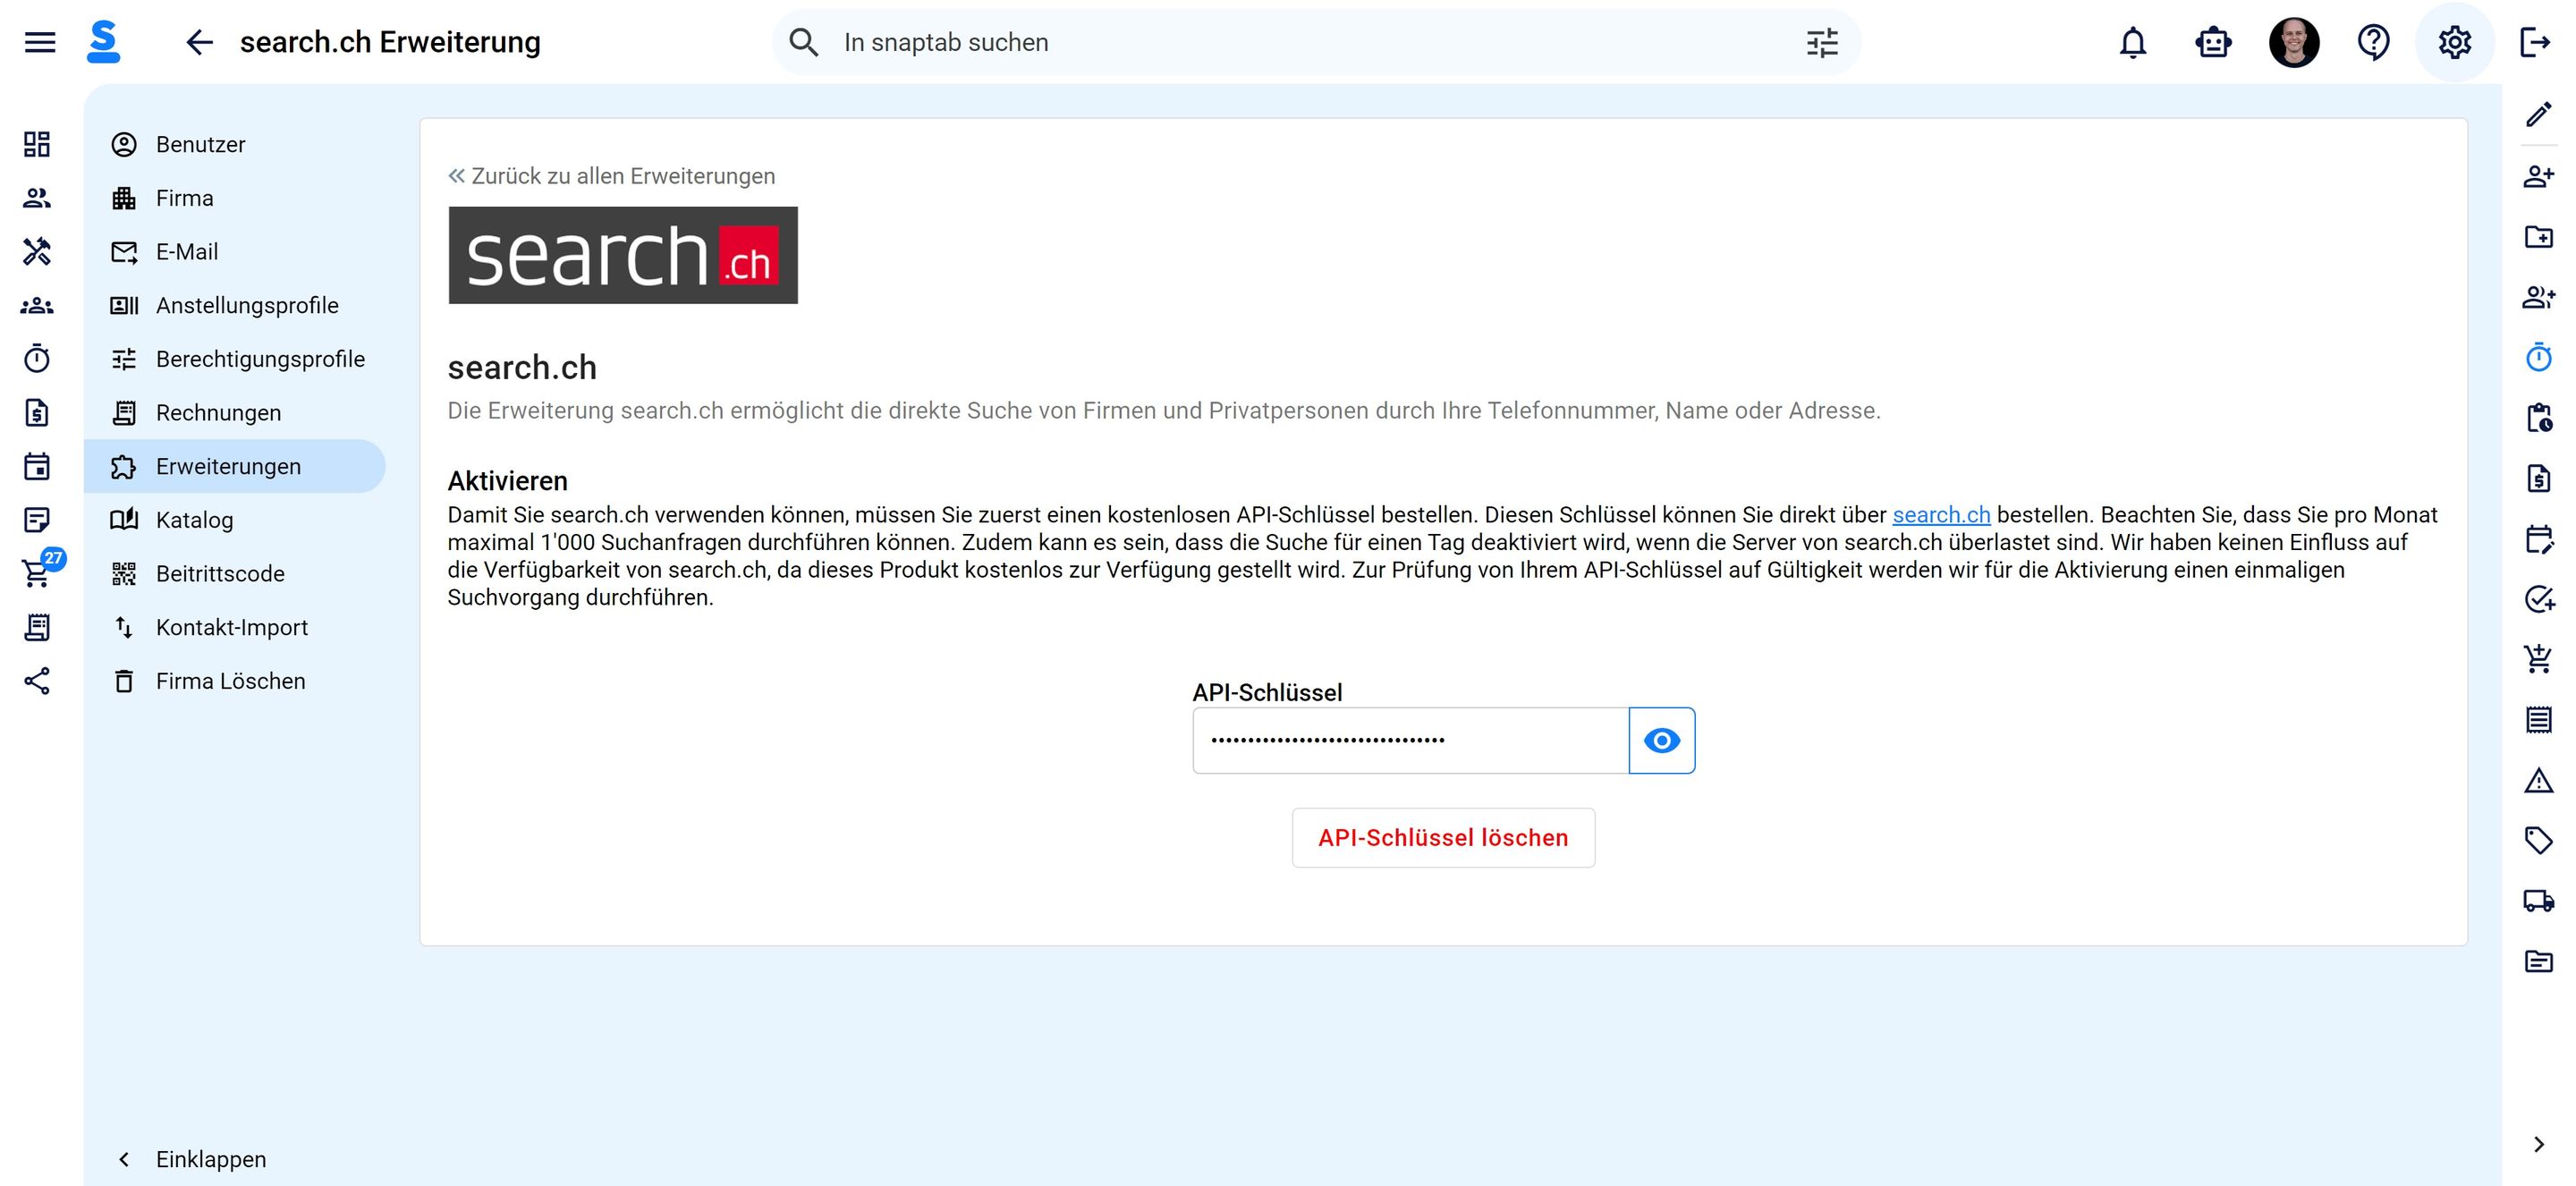This screenshot has height=1186, width=2576.
Task: Open dashboard icon in left rail
Action: pos(37,144)
